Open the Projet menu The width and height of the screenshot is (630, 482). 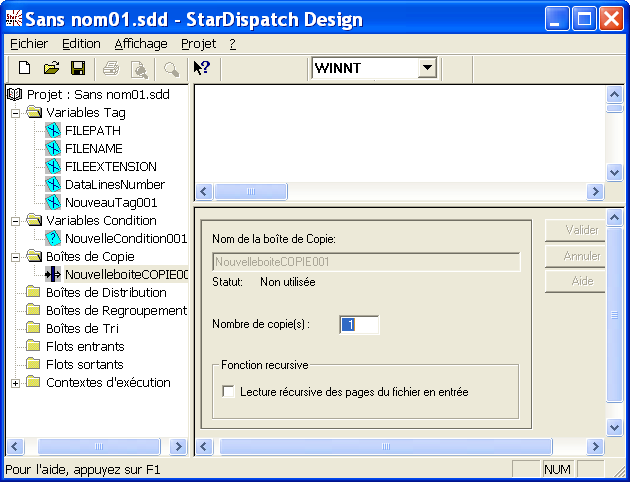click(x=198, y=44)
